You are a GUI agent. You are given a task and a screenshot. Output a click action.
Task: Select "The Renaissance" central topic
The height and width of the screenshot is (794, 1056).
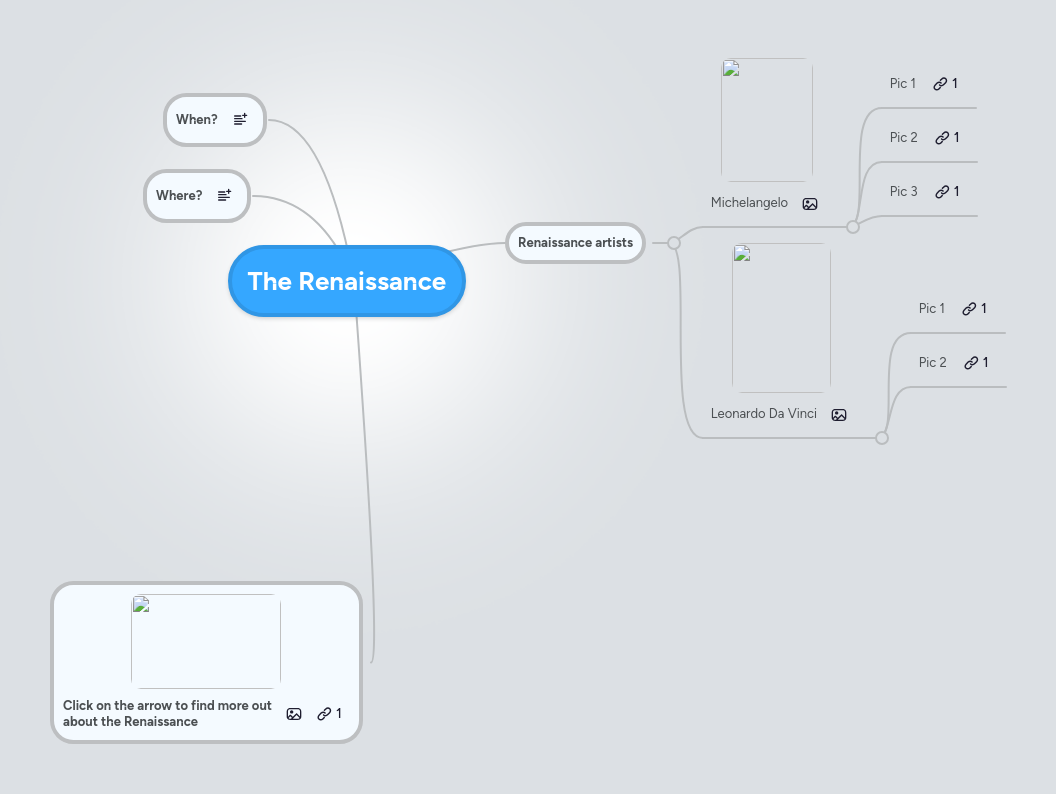pos(346,281)
